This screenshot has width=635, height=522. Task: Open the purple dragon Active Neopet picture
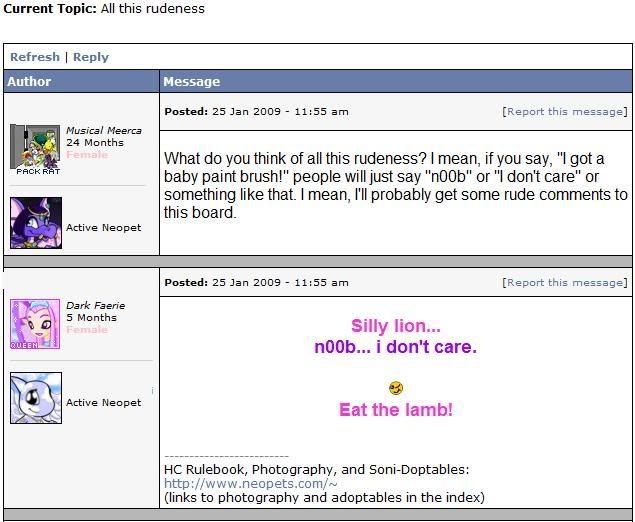[x=36, y=223]
